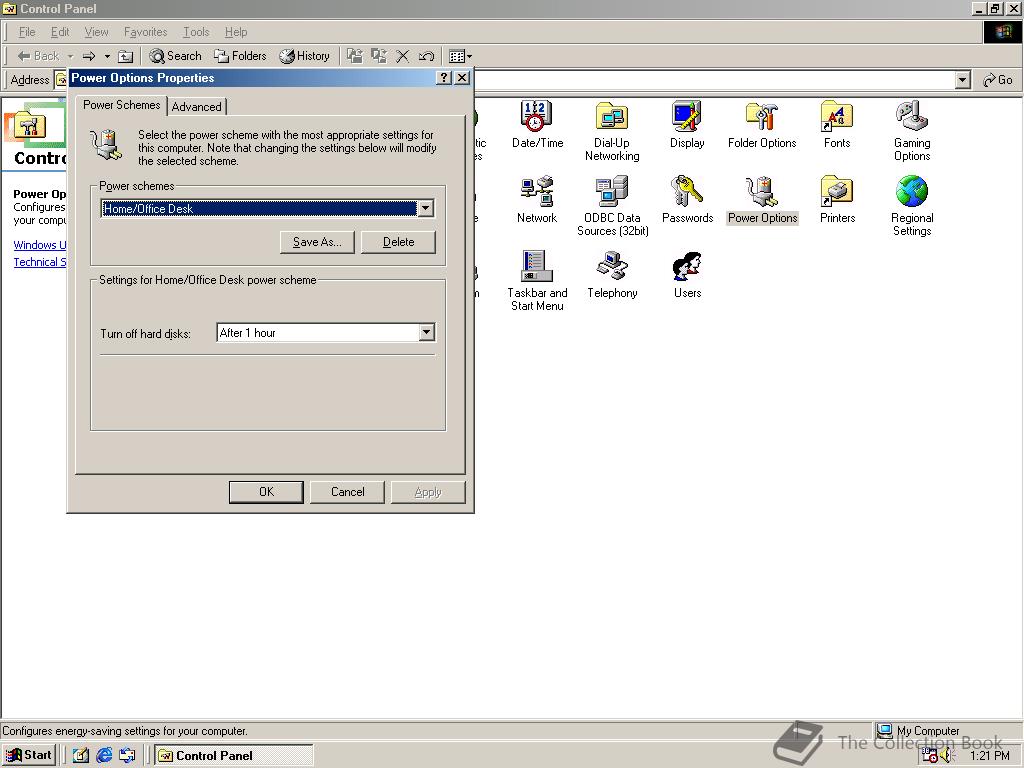Open the File menu
This screenshot has height=768, width=1024.
click(x=27, y=32)
